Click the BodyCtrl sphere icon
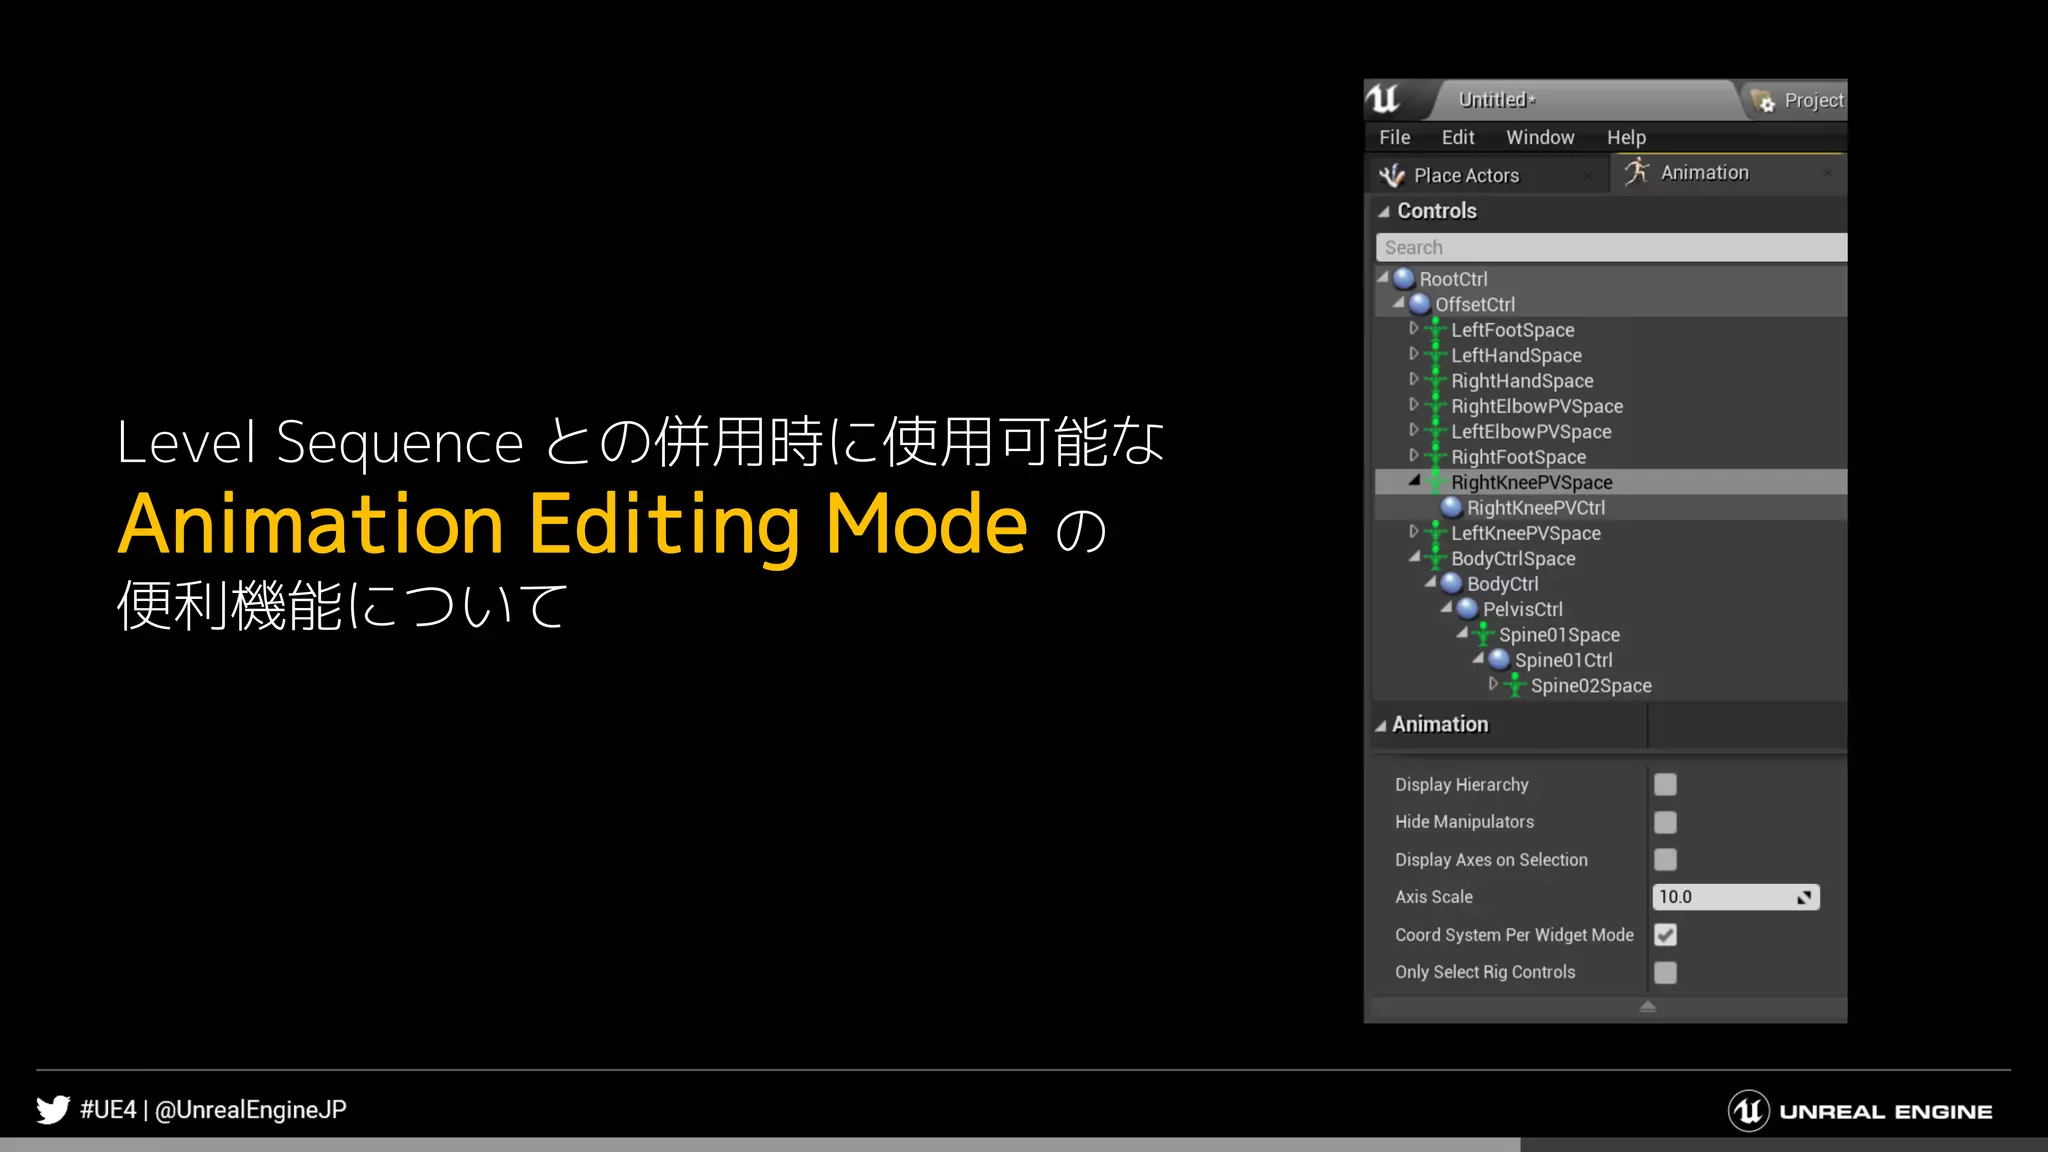Image resolution: width=2048 pixels, height=1152 pixels. (1452, 584)
